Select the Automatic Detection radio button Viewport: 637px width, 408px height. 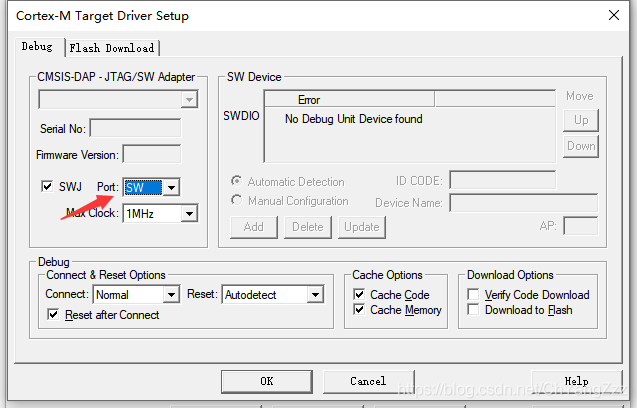coord(236,181)
